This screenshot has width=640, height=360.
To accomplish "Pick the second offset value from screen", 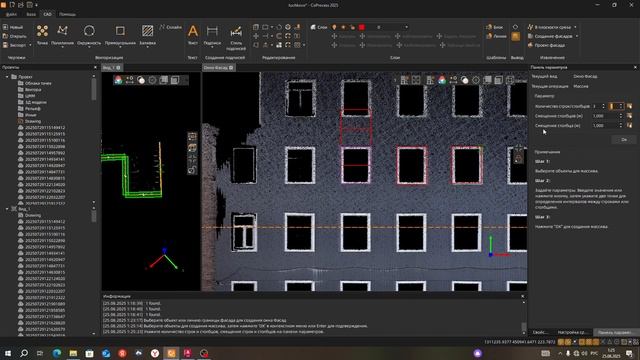I will [x=629, y=125].
